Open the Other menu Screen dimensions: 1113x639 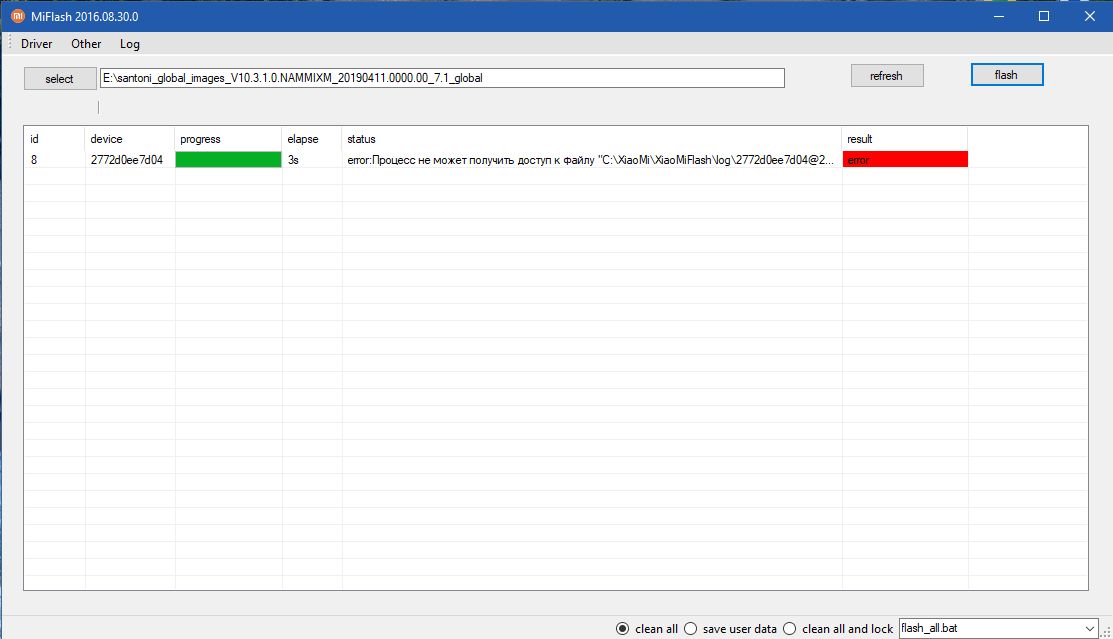click(86, 44)
